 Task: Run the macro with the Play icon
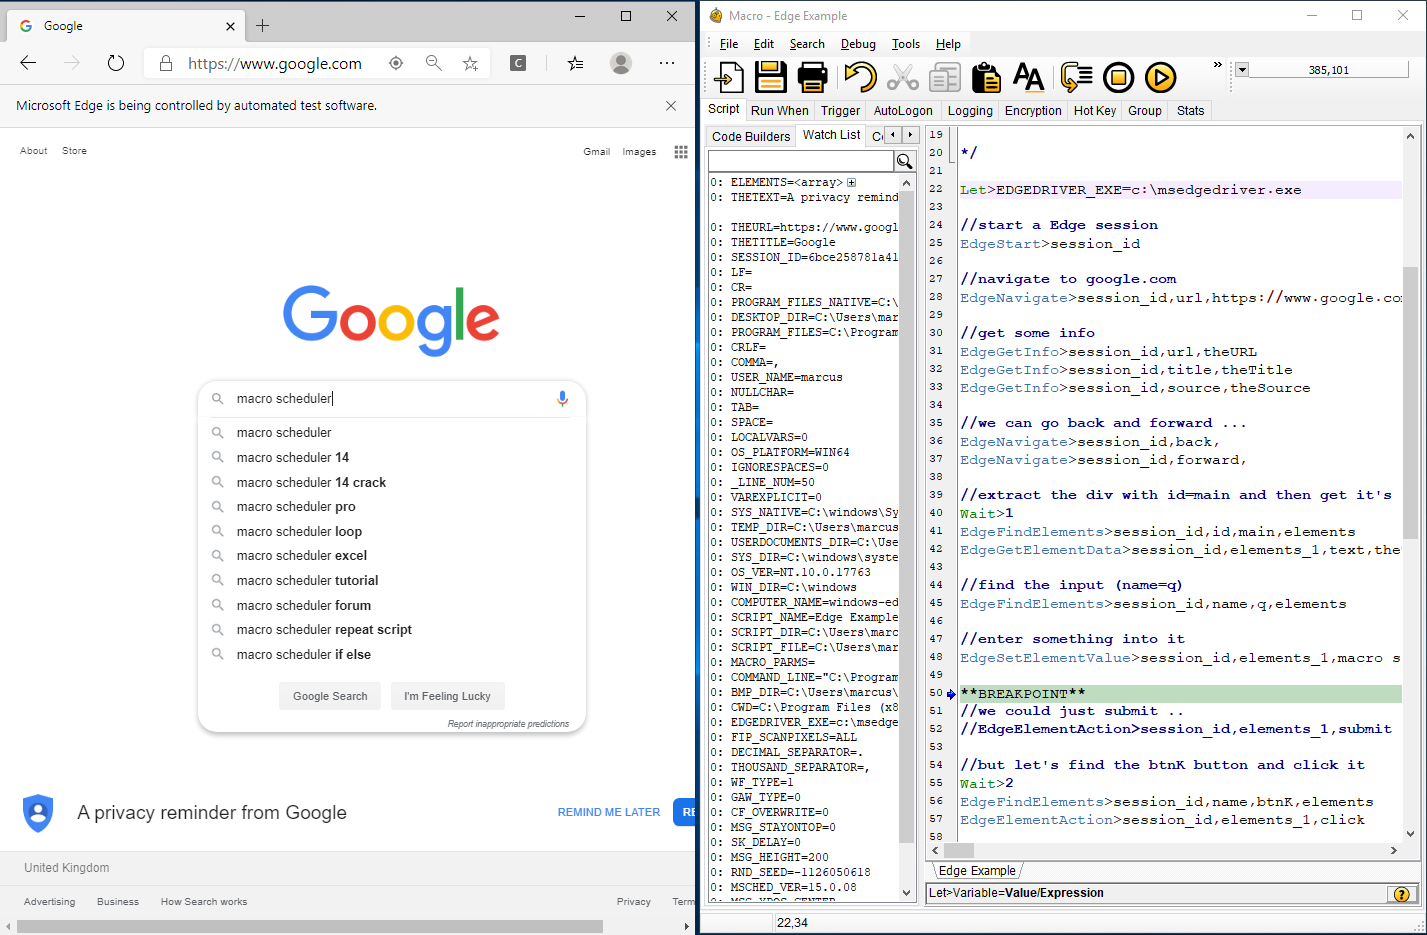1160,77
